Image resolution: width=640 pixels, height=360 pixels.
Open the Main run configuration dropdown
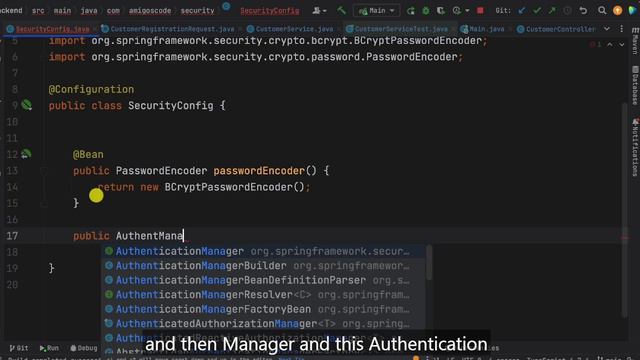coord(376,11)
